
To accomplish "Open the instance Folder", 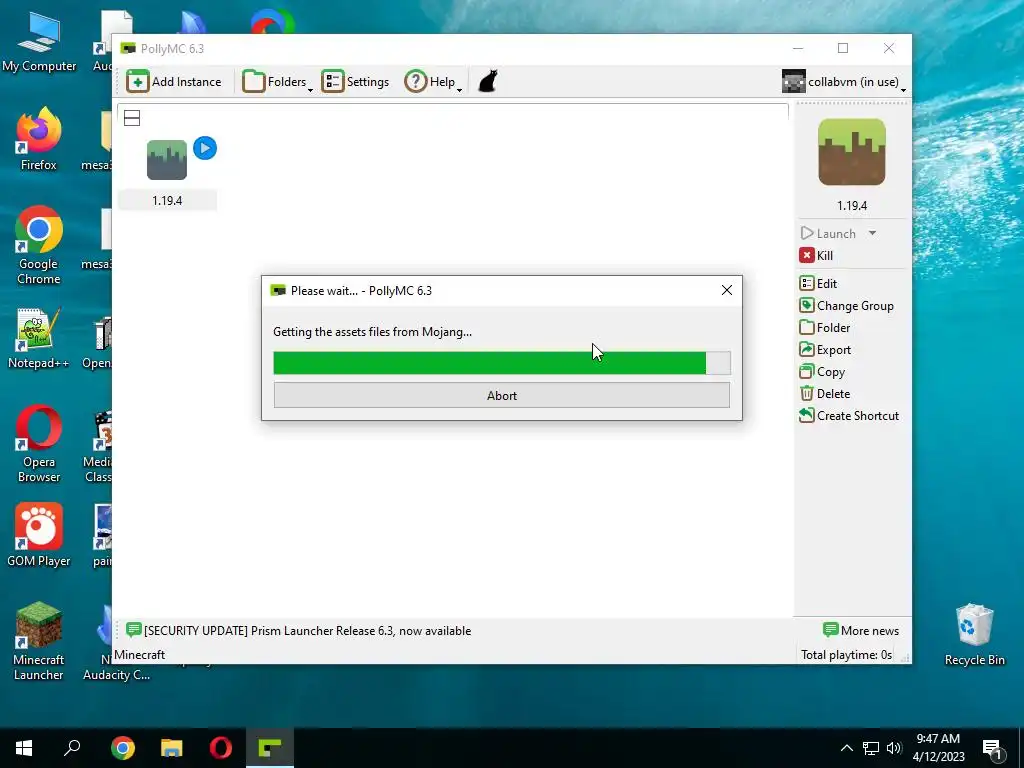I will (x=825, y=328).
